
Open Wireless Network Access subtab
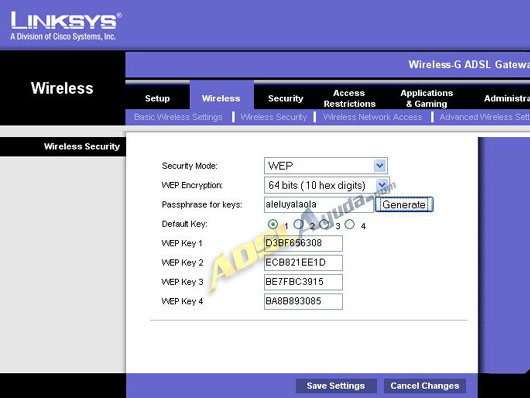[372, 117]
